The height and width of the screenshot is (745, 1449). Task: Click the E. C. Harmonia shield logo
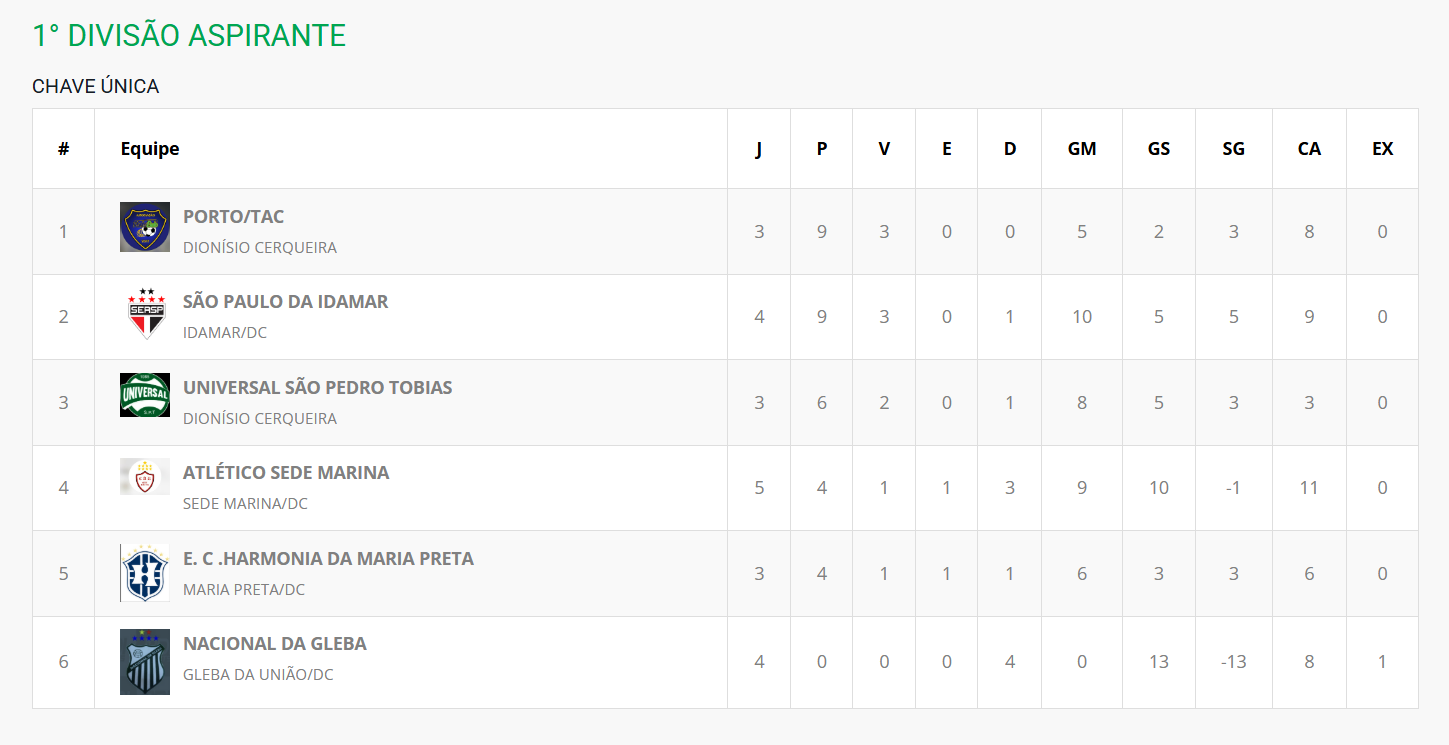(145, 573)
